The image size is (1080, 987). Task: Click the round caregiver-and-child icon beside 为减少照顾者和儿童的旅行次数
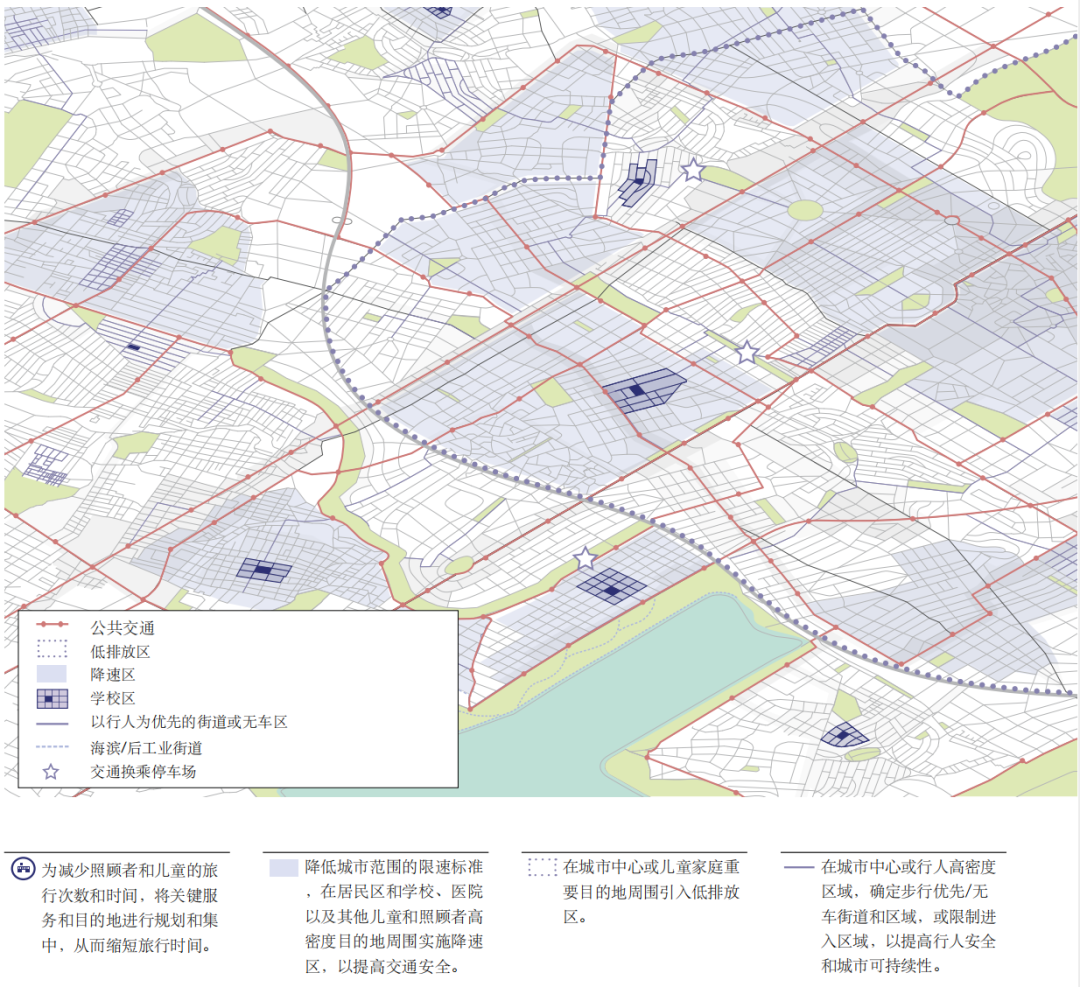23,868
